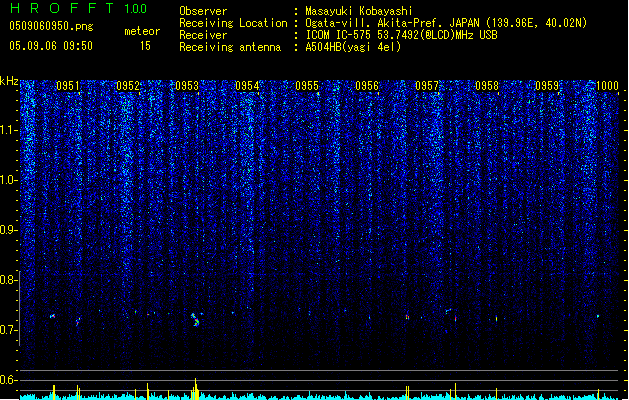Click the observer name Masayuki Kobayashi

point(359,11)
